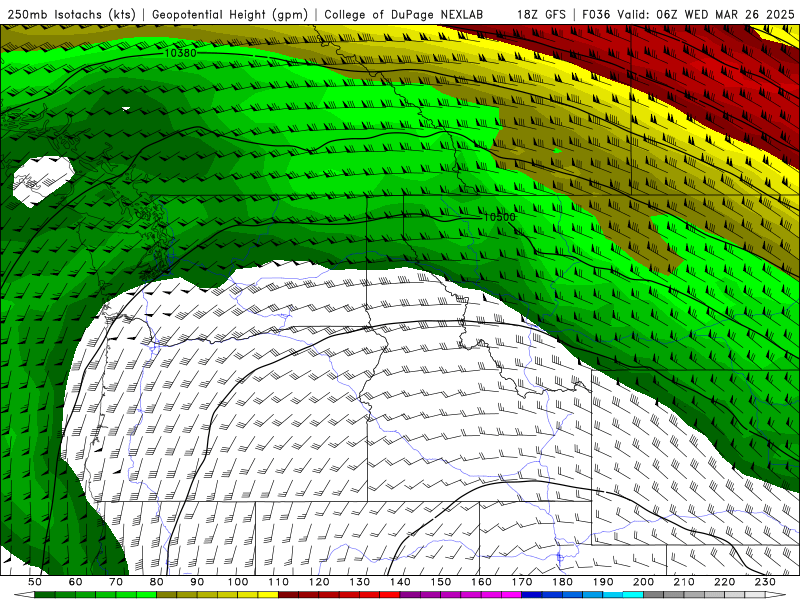The image size is (800, 600).
Task: Select the bright red swatch ending at 140
Action: (390, 595)
